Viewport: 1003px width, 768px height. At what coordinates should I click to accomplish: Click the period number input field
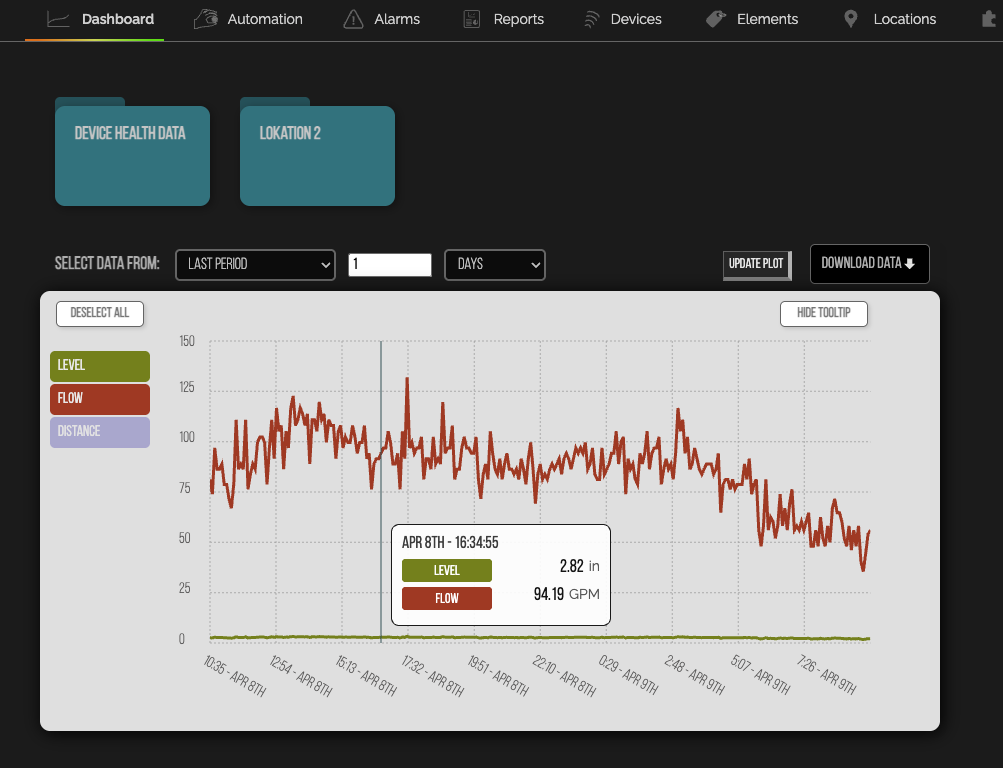click(390, 265)
